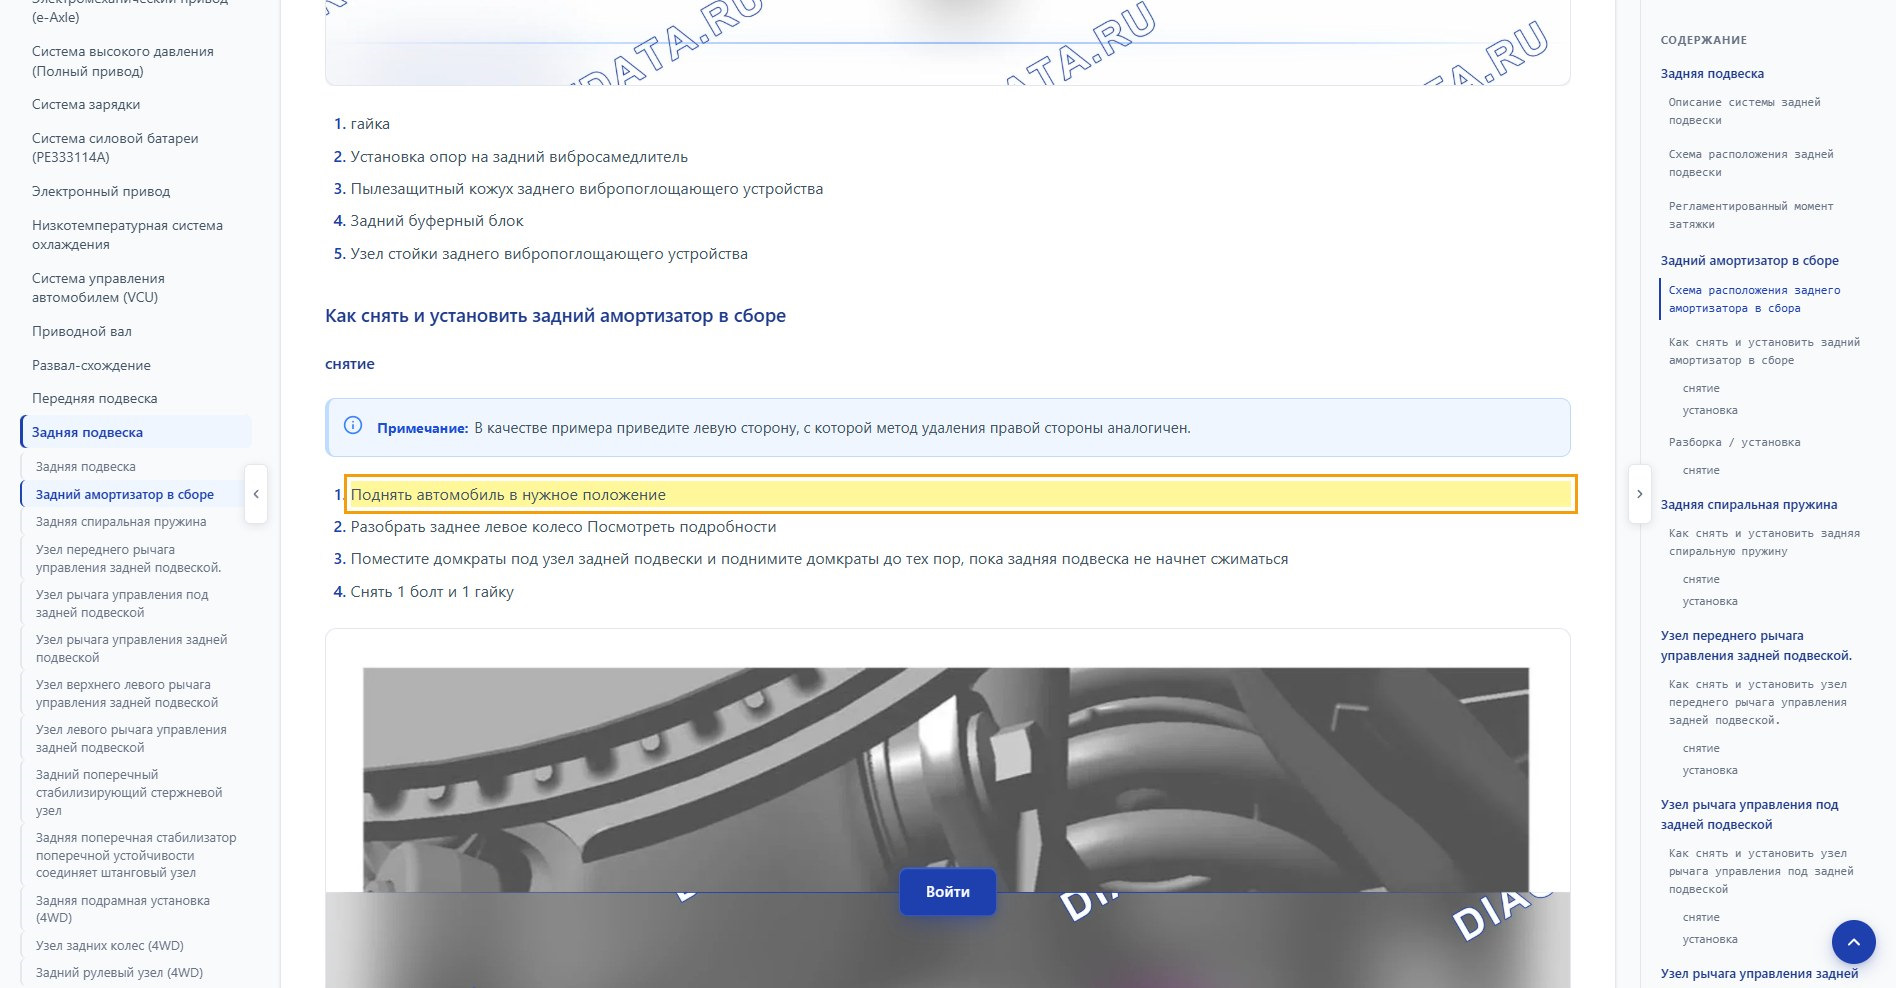
Task: Click item Узел стойки заднего вибропоглощающего устройства
Action: (549, 253)
